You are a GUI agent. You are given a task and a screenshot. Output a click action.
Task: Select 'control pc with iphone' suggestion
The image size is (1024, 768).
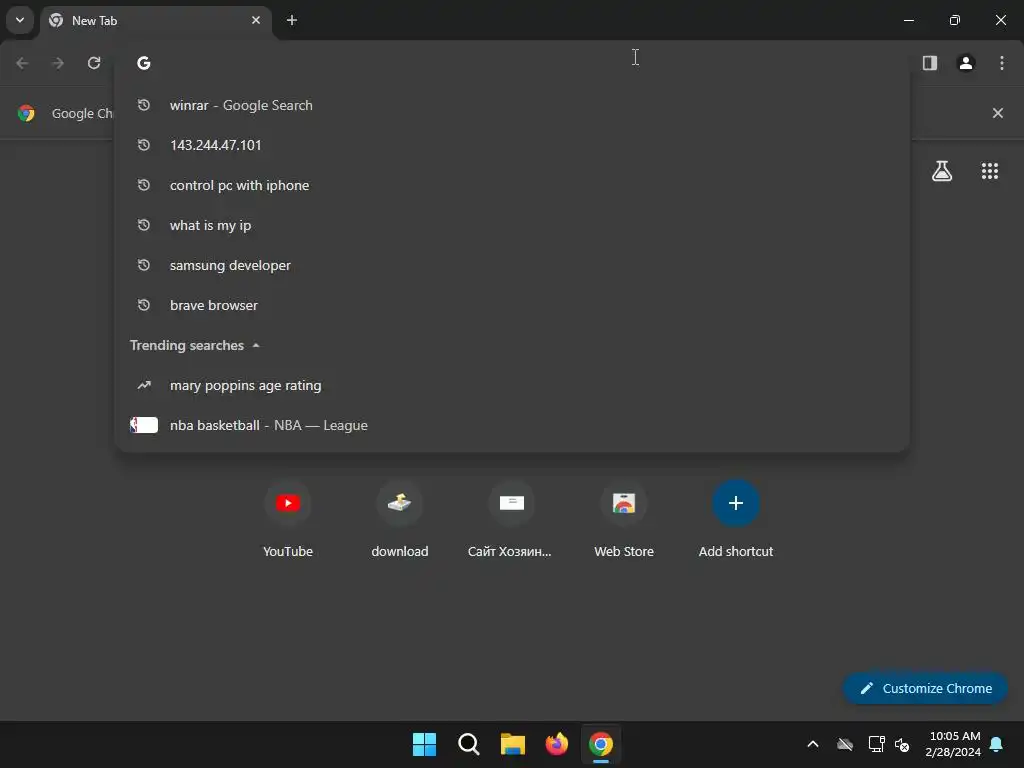512,185
